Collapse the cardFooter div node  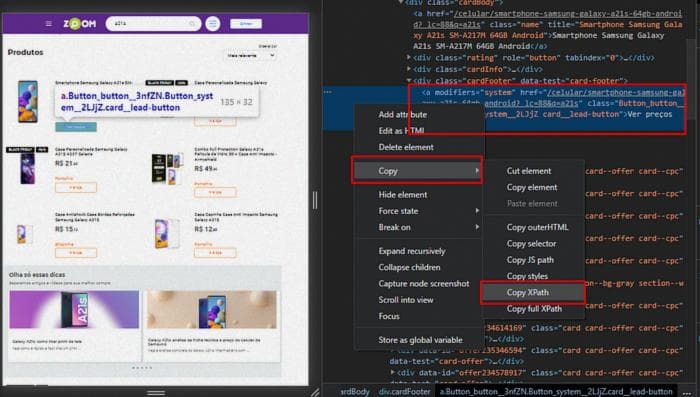pyautogui.click(x=408, y=81)
